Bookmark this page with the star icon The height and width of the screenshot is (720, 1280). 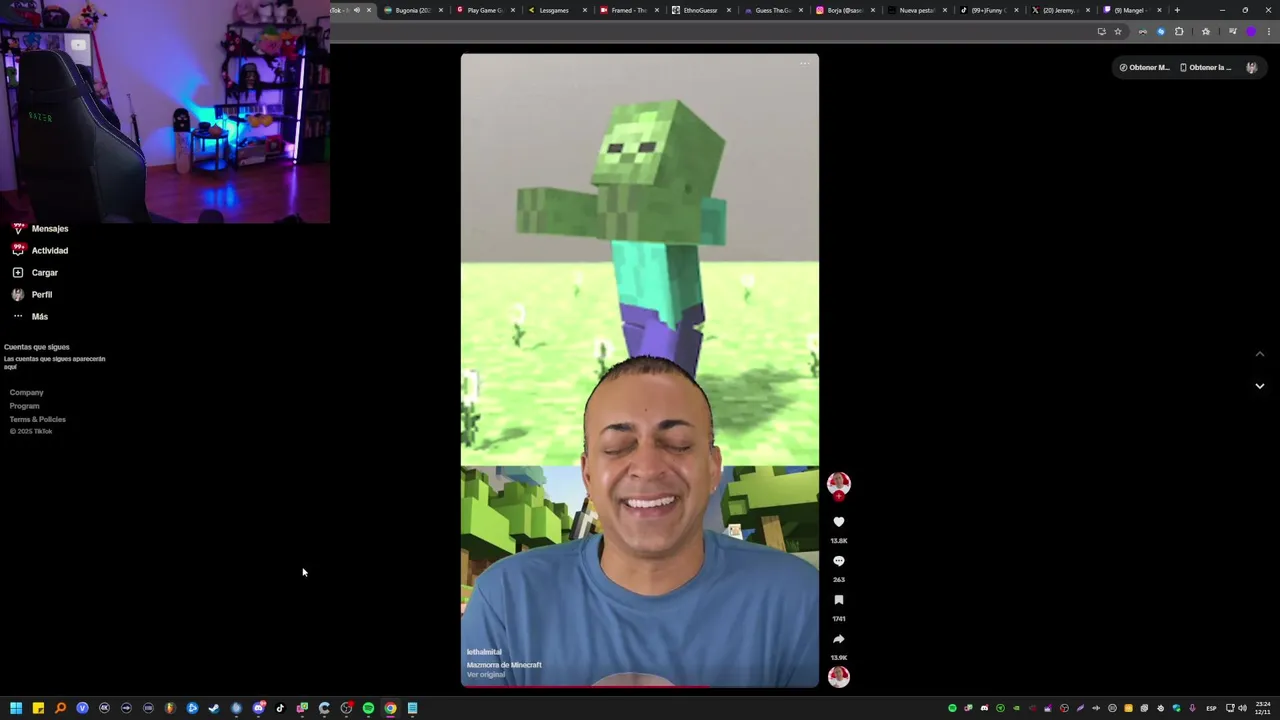coord(1118,31)
